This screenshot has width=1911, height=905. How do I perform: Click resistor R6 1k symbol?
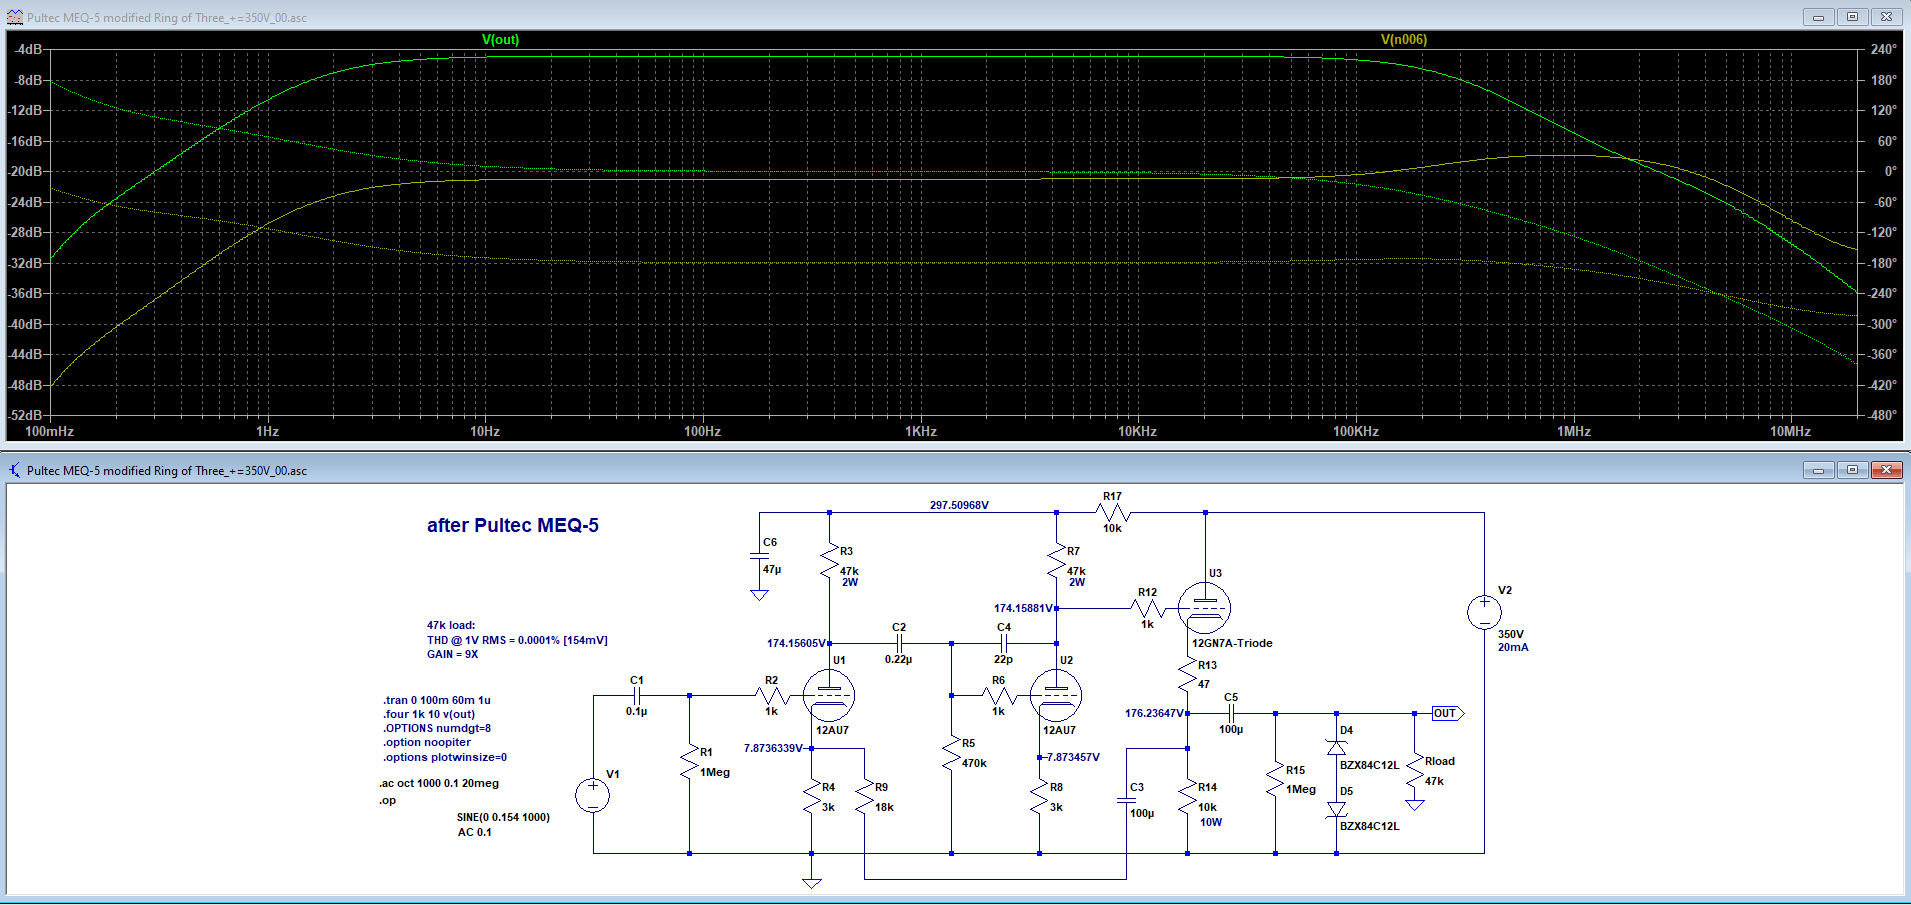[x=999, y=695]
